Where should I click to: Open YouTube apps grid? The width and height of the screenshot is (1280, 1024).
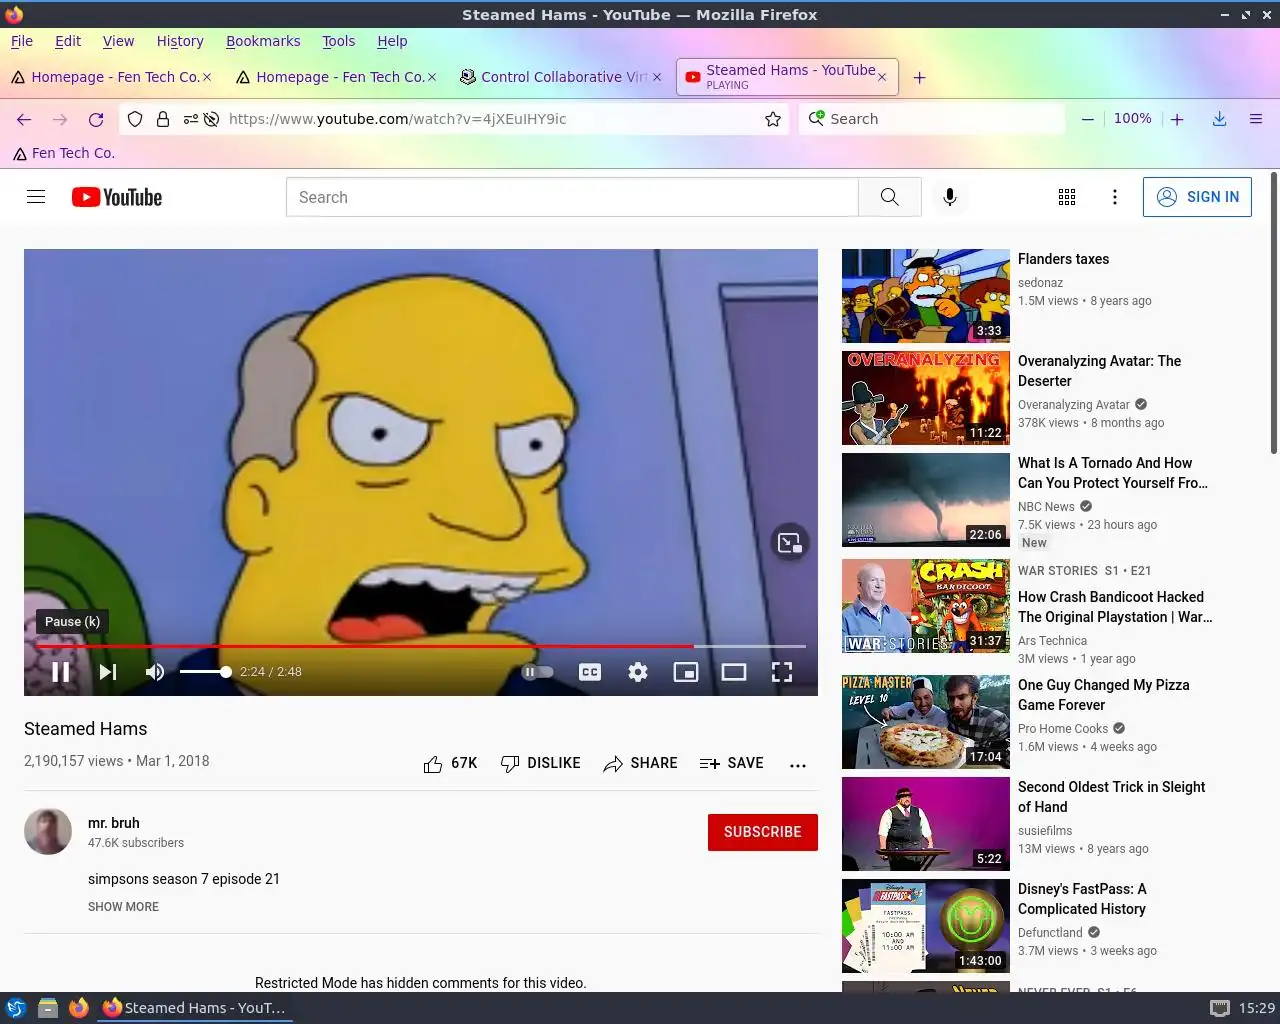tap(1067, 197)
